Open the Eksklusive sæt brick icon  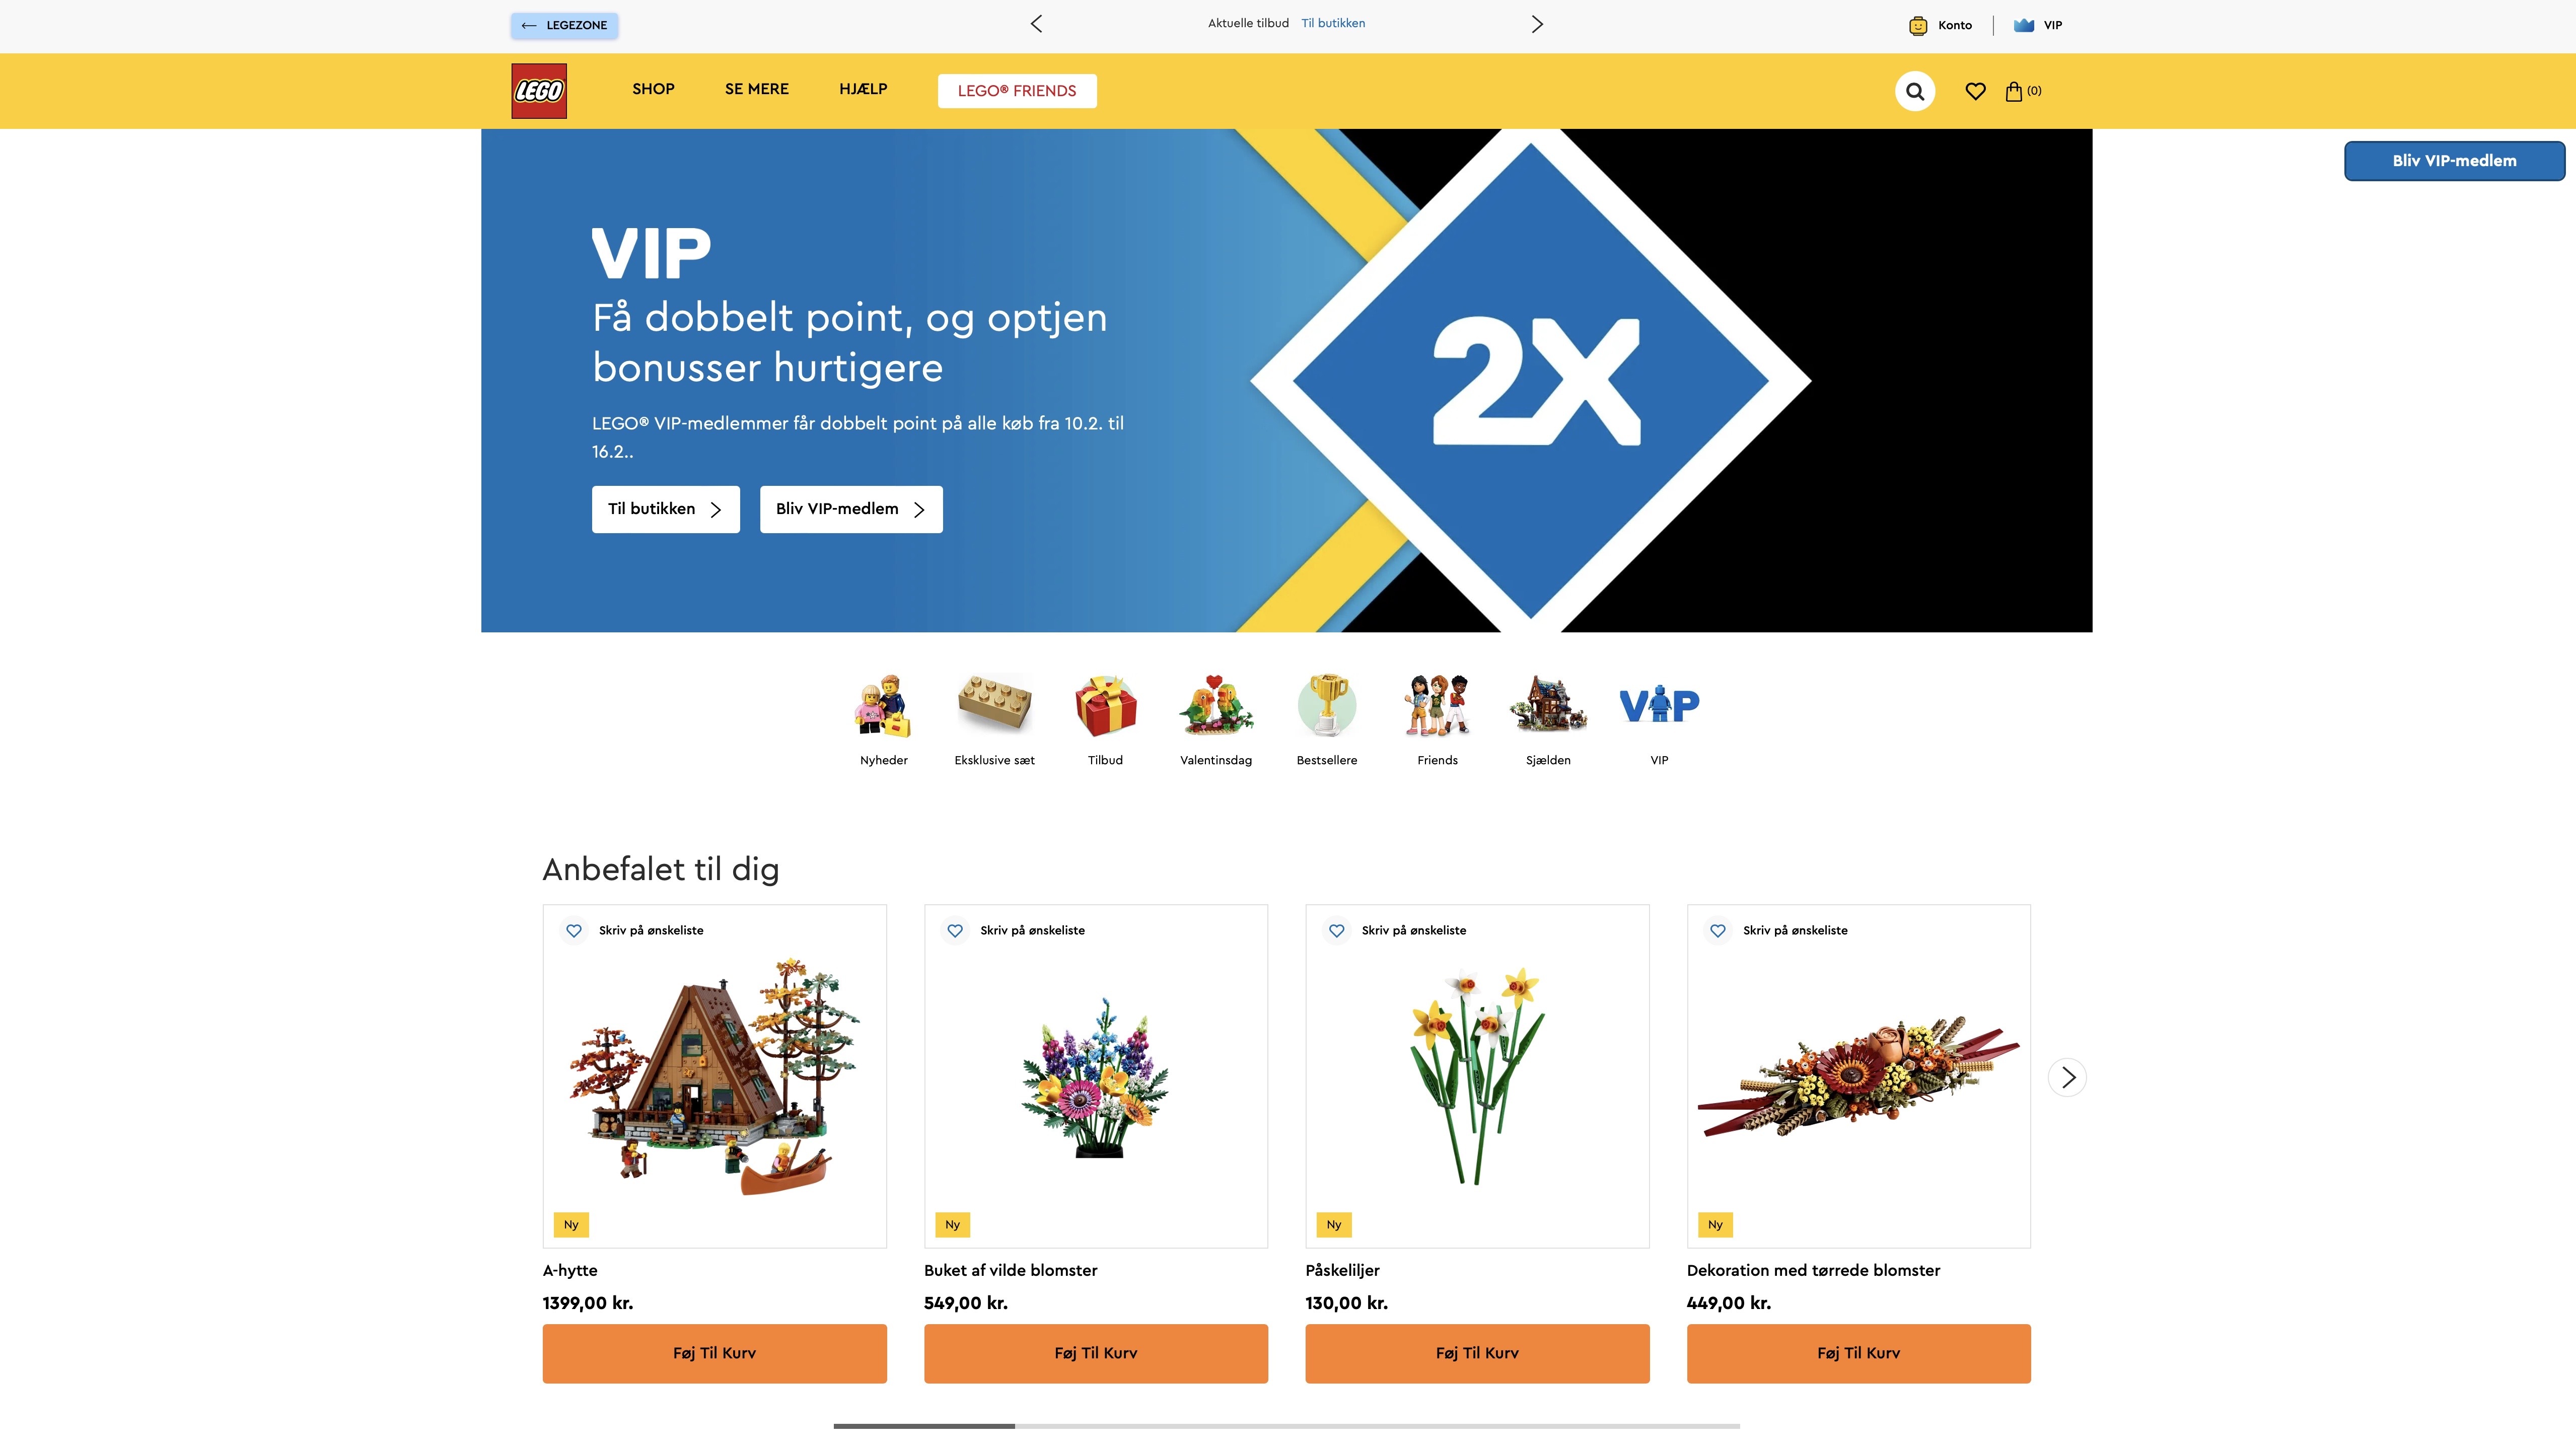994,705
